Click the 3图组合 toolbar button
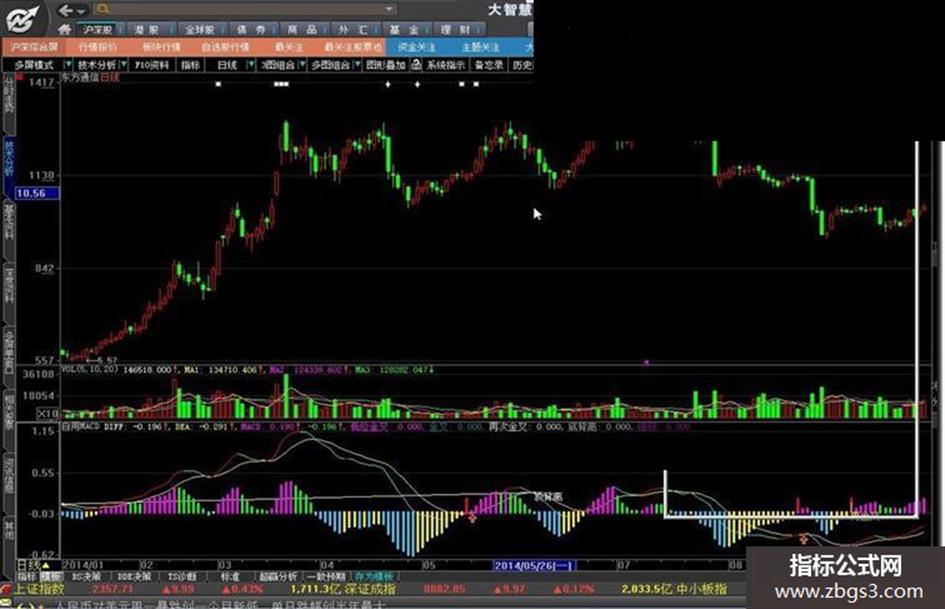This screenshot has height=609, width=945. click(278, 65)
